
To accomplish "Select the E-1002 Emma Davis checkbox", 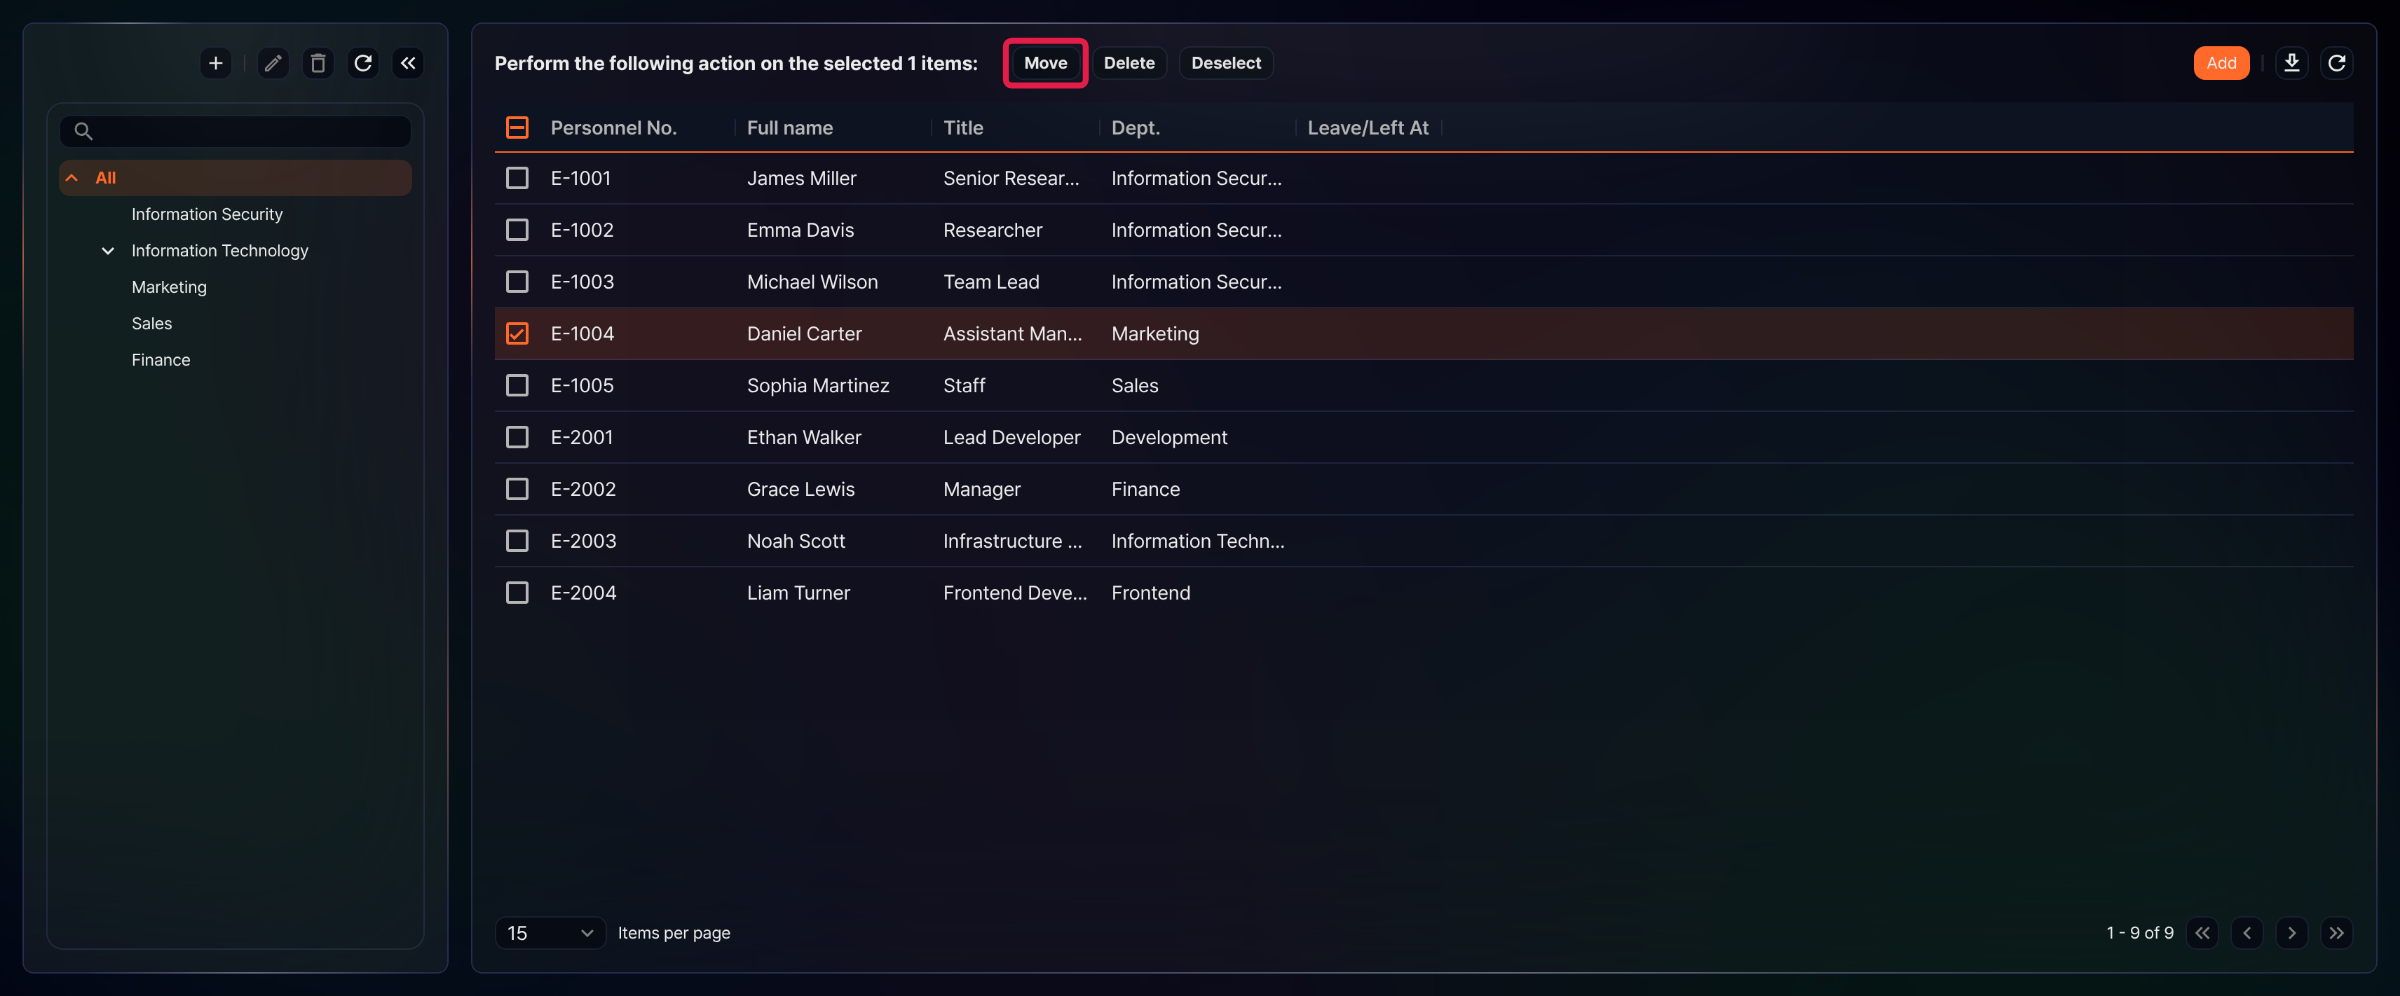I will [x=517, y=230].
